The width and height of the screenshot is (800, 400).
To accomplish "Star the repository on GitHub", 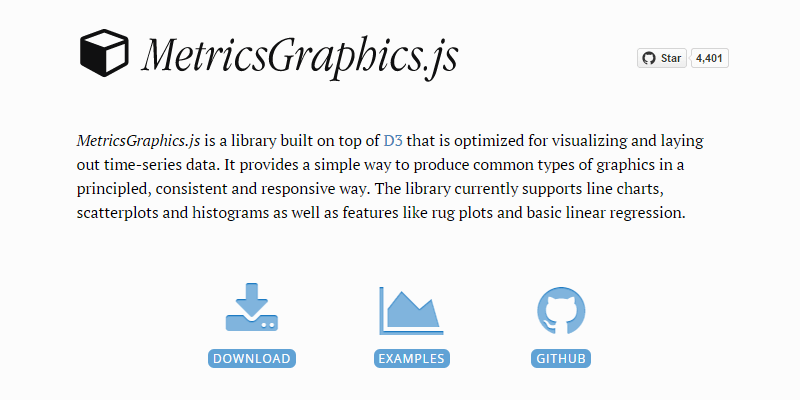I will pyautogui.click(x=662, y=58).
